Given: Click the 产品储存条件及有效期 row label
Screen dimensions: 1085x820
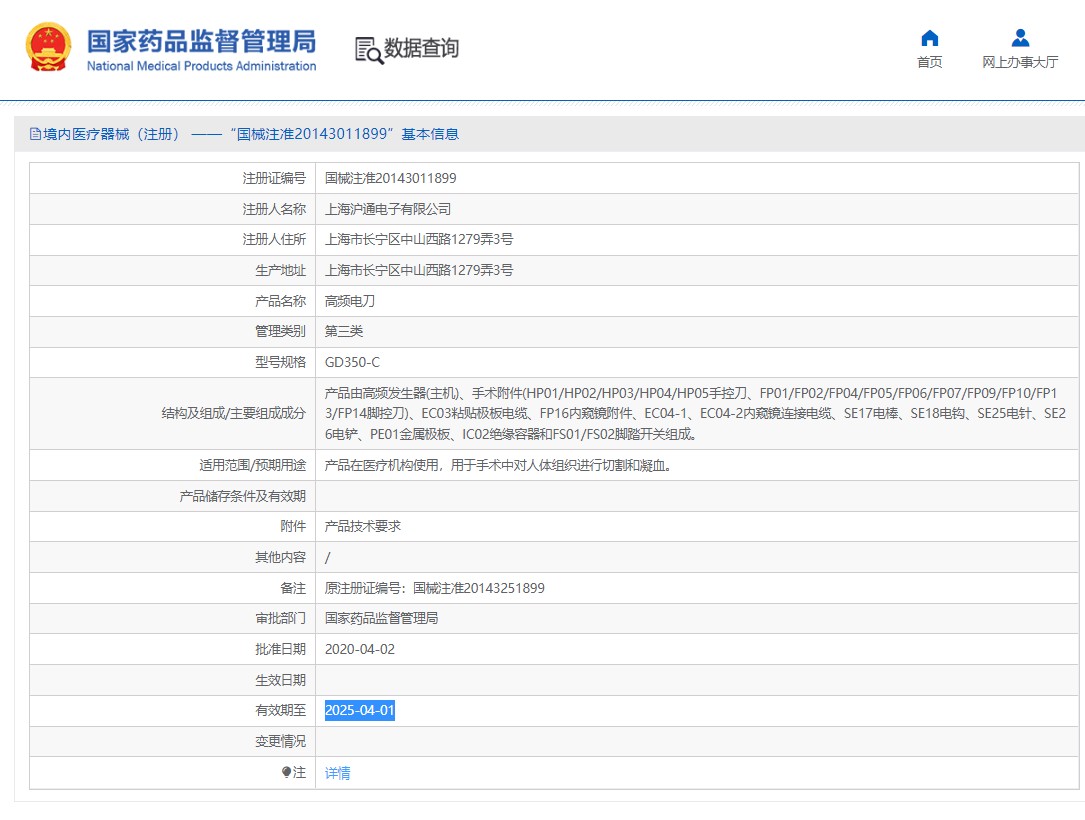Looking at the screenshot, I should (242, 496).
